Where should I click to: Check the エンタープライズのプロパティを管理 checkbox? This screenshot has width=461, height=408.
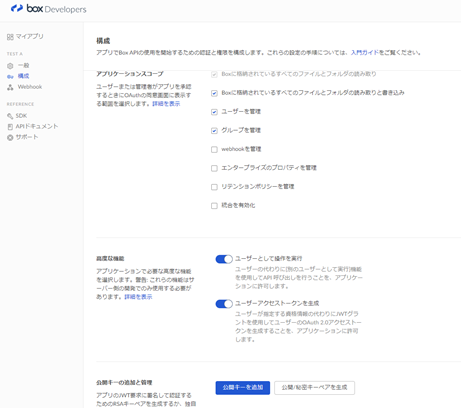(214, 168)
